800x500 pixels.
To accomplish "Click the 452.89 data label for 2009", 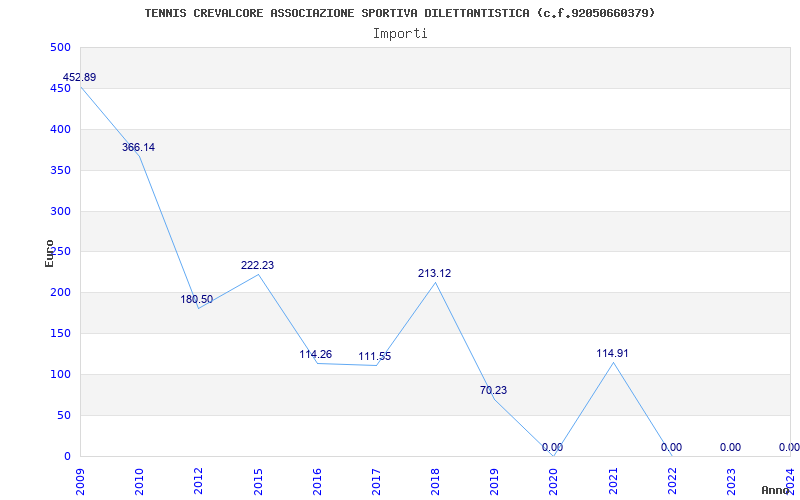I will (79, 78).
